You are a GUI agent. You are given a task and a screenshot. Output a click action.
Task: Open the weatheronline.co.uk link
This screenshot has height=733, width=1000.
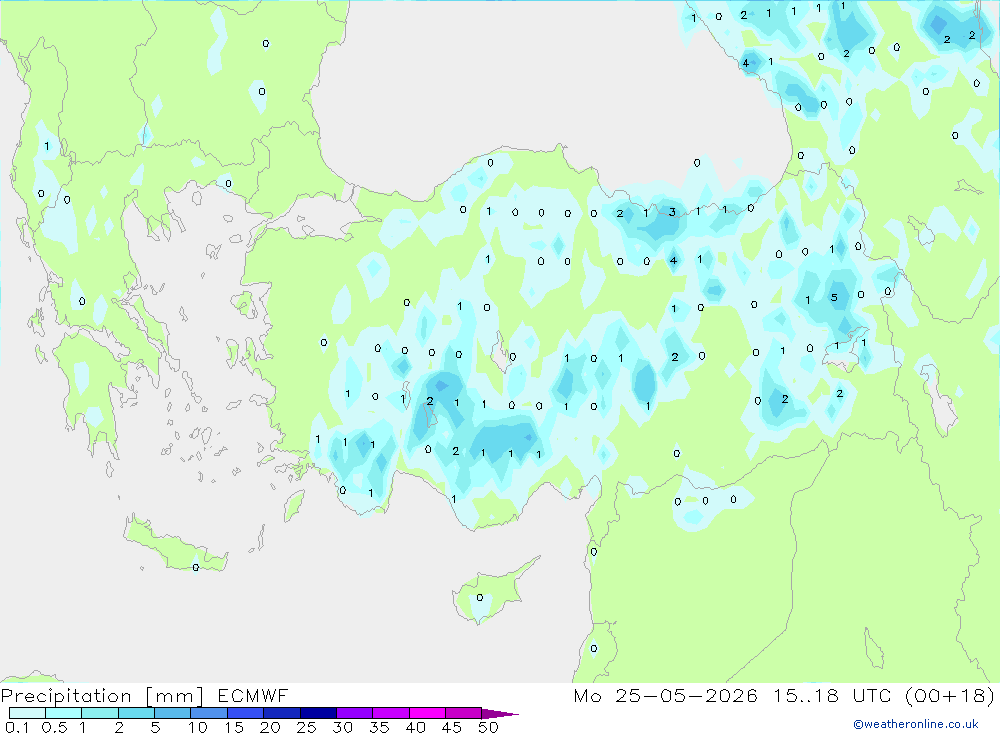pos(916,724)
